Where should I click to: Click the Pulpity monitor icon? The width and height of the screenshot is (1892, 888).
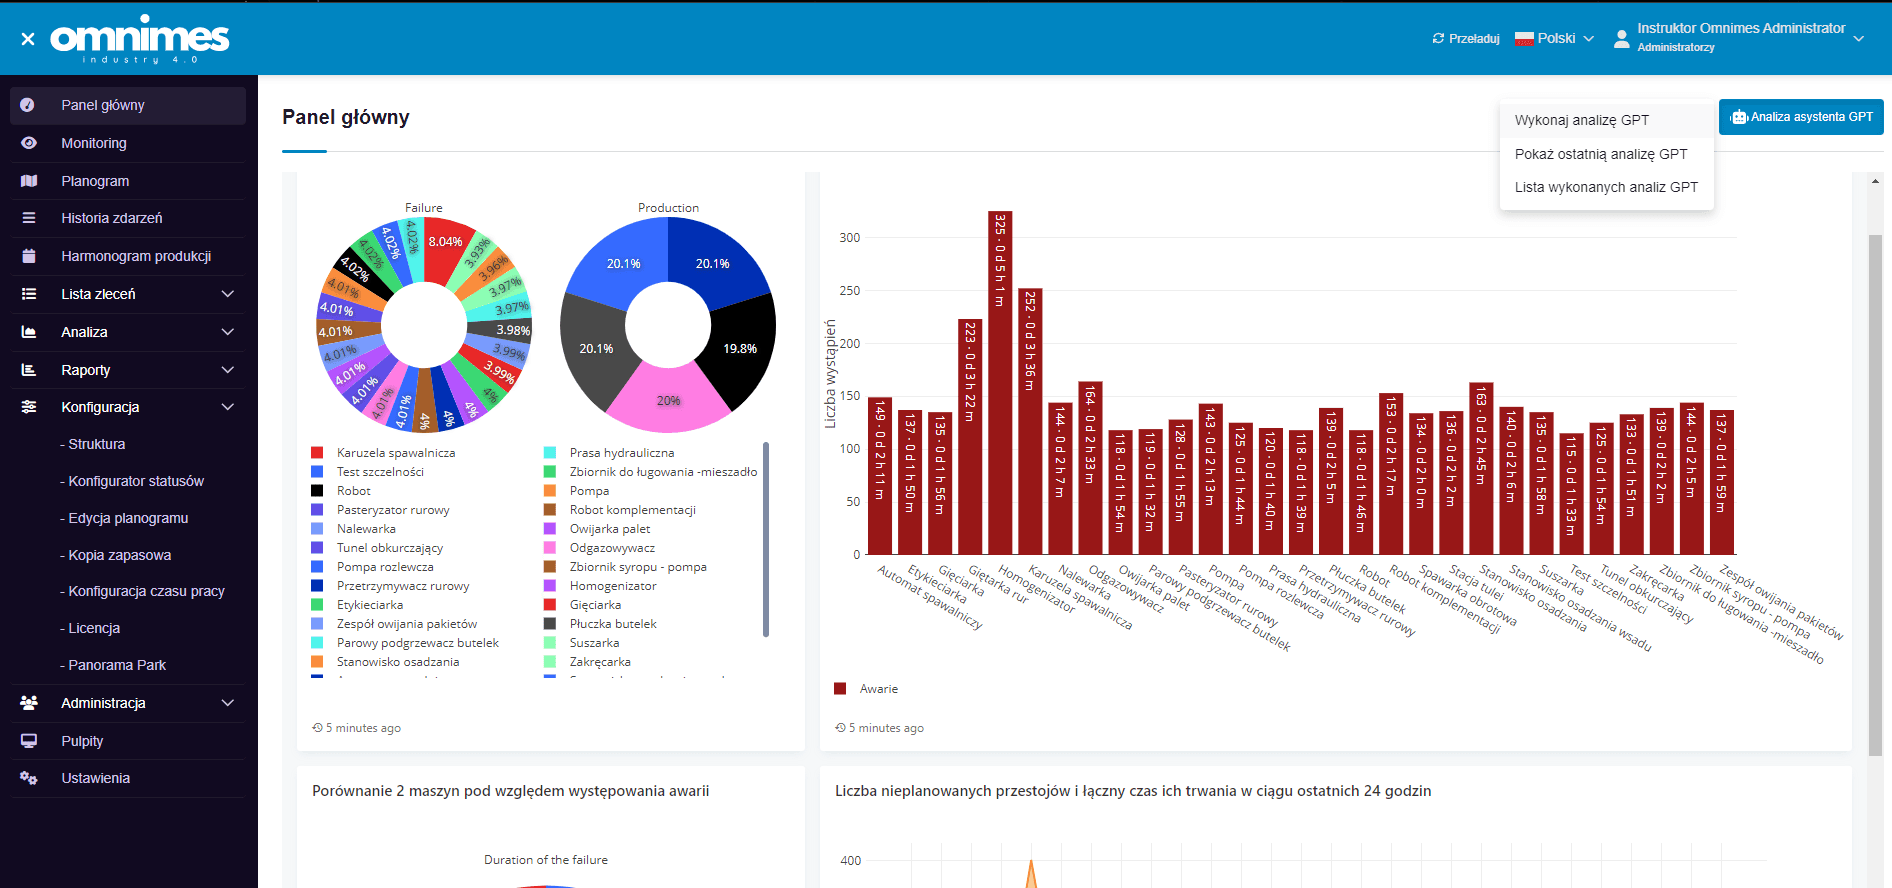coord(29,741)
